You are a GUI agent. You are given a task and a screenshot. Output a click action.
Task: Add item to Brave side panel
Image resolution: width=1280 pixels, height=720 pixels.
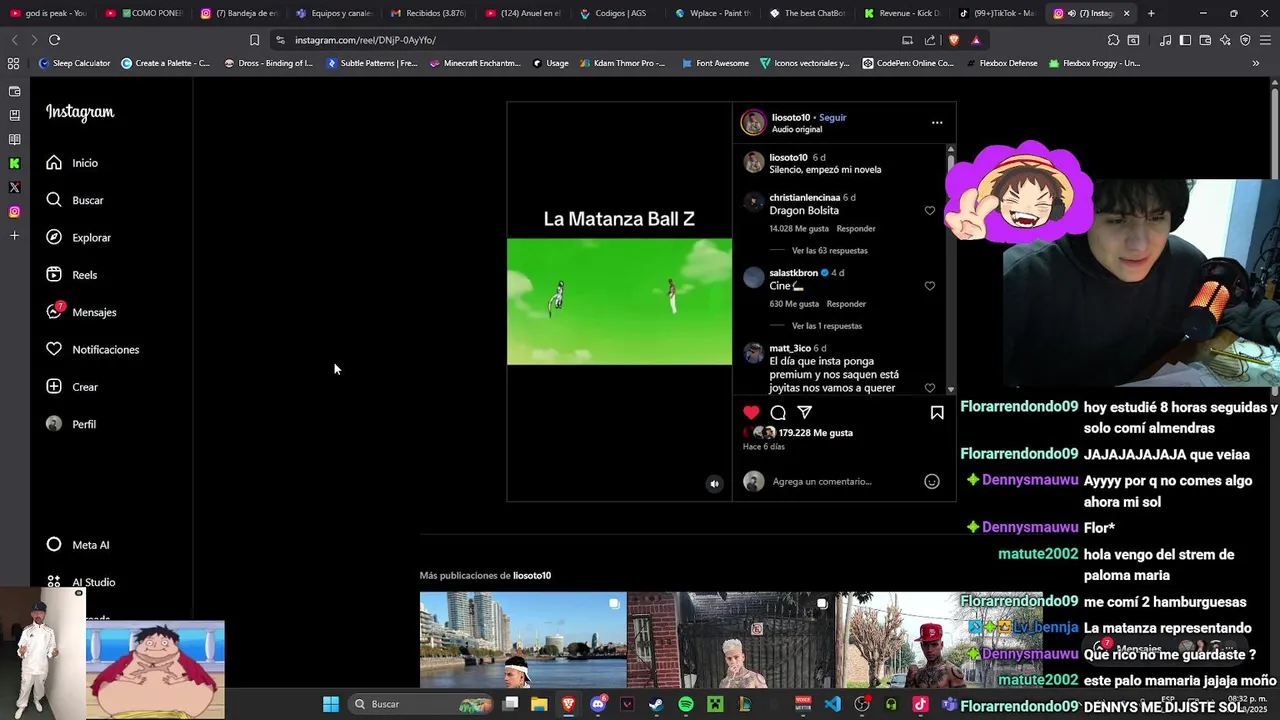(x=14, y=235)
